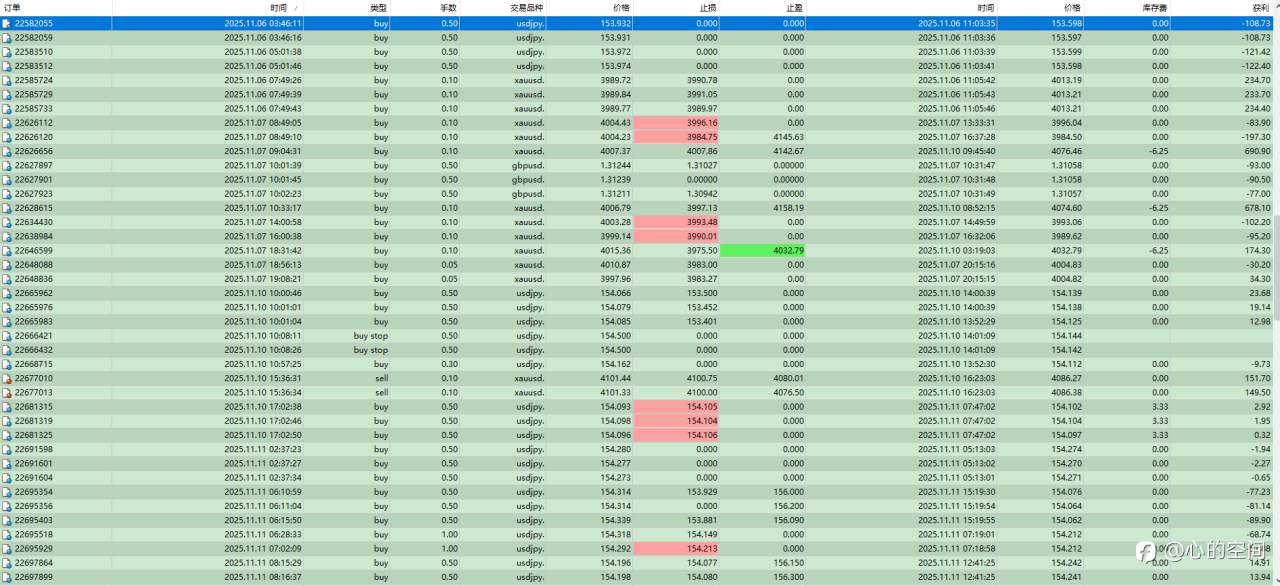Click the row icon for order 22668715
The width and height of the screenshot is (1280, 586).
(x=6, y=364)
